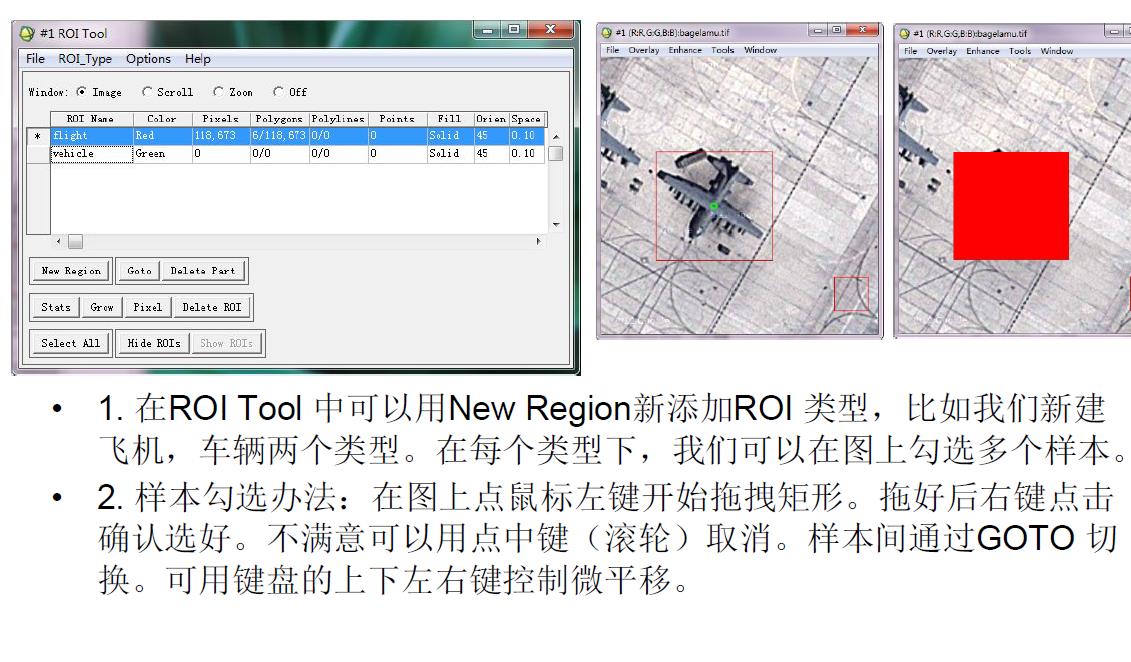Screen dimensions: 1131x662
Task: Click the asterisk marker beside flight row
Action: coord(38,136)
